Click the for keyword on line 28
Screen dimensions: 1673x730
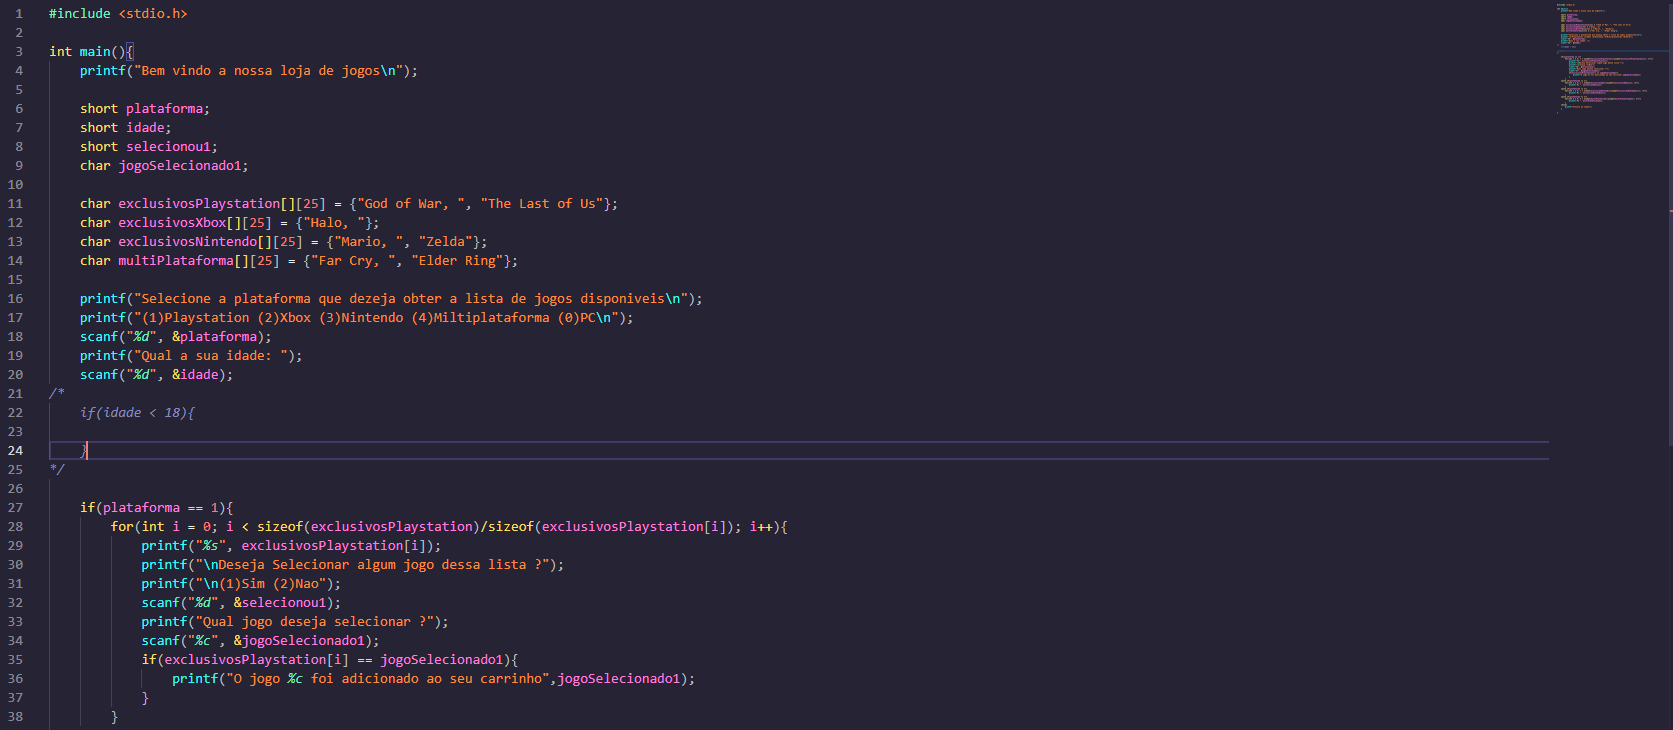[122, 527]
